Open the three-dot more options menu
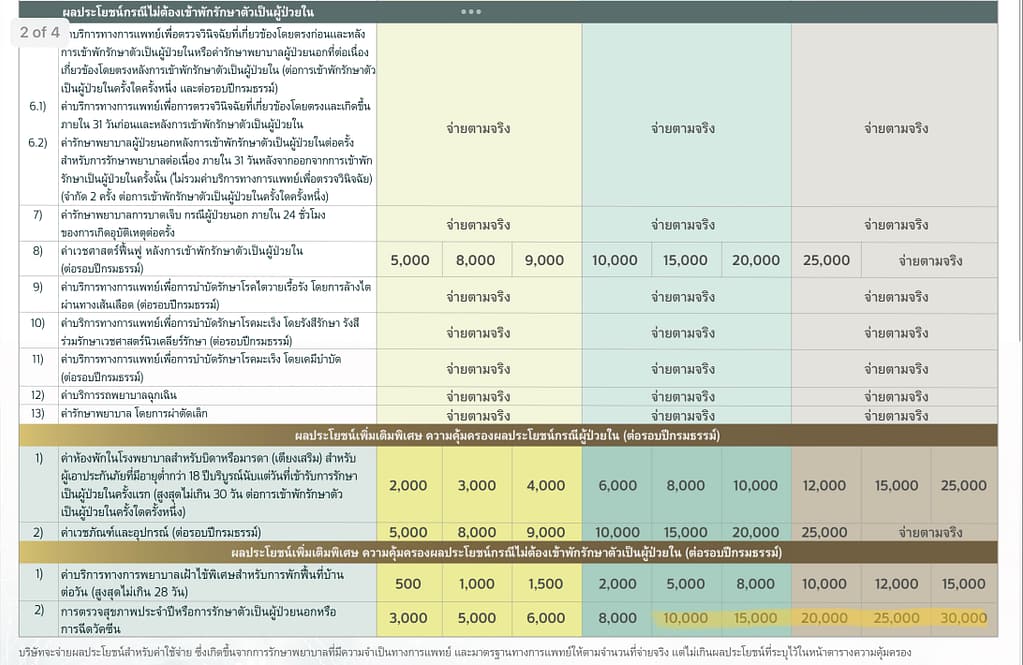This screenshot has width=1023, height=665. pos(471,12)
